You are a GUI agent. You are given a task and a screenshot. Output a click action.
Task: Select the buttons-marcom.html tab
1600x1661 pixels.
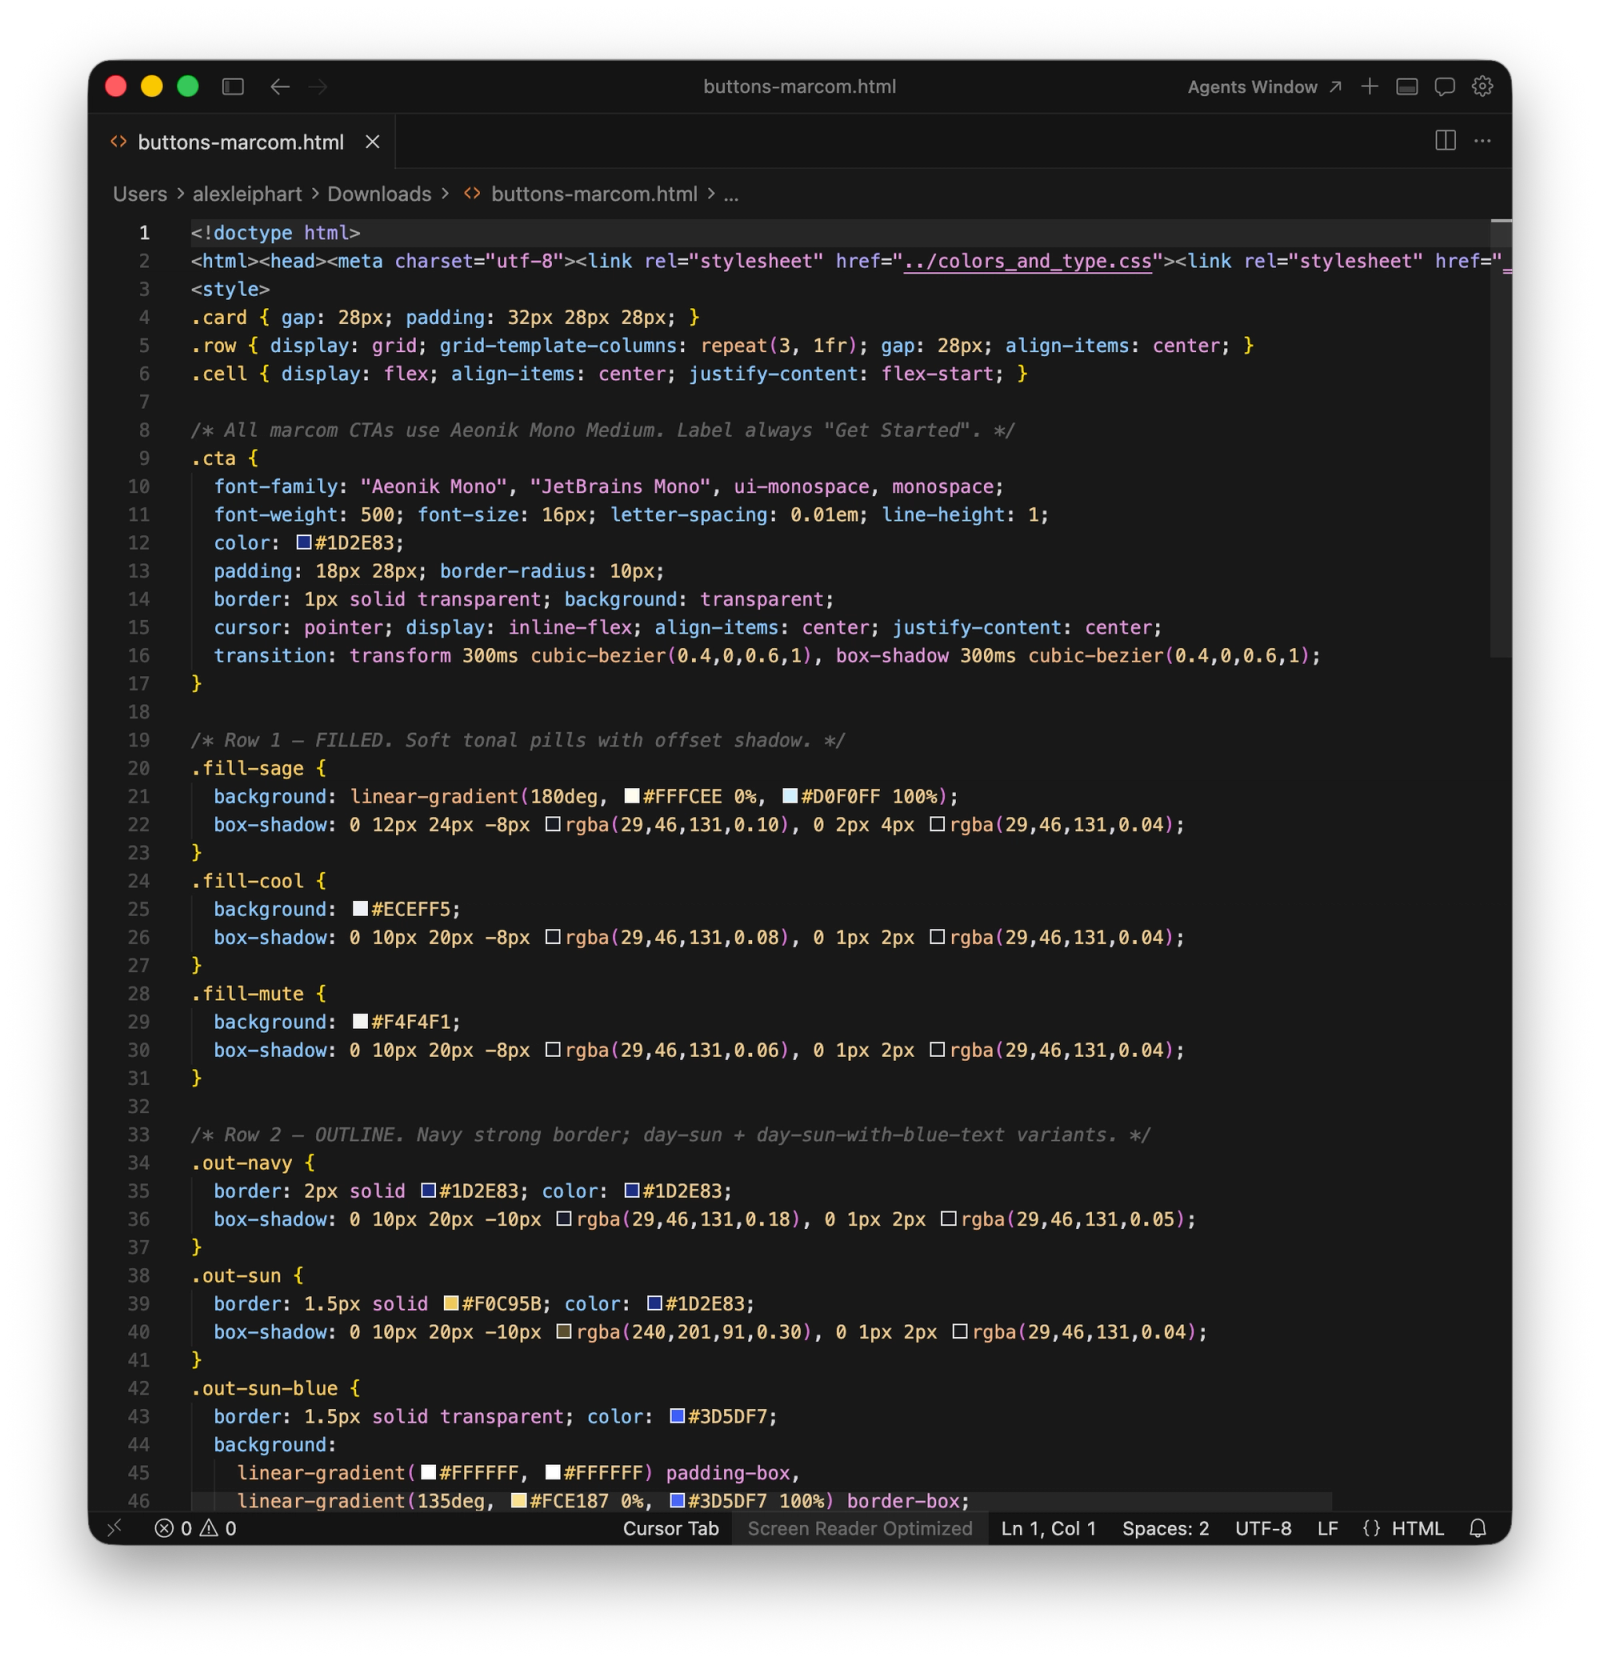(x=240, y=142)
